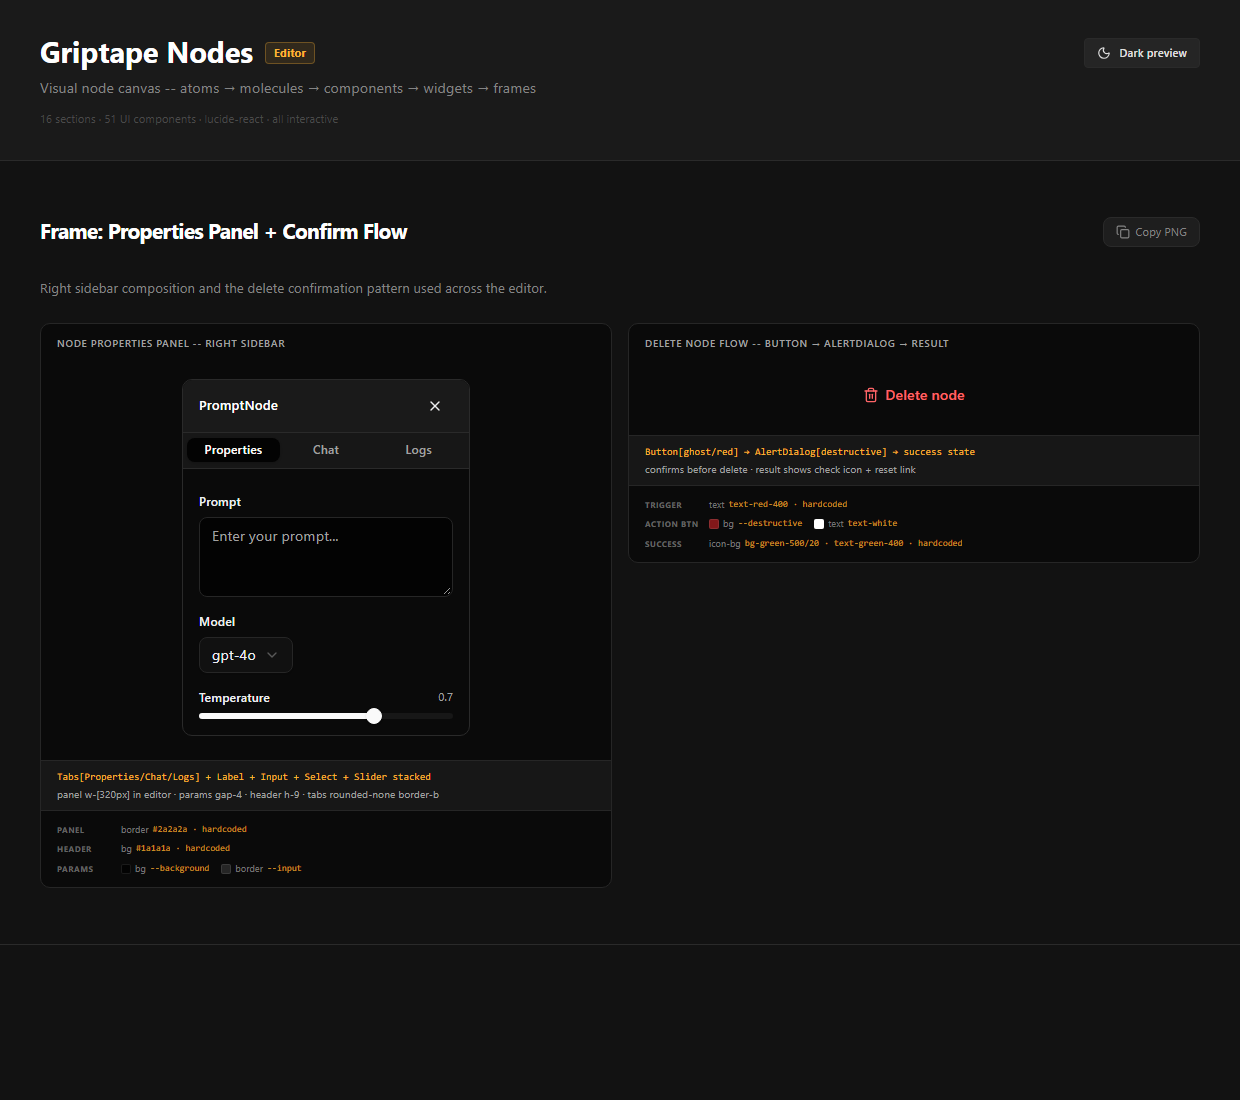Click the --background color swatch
1240x1100 pixels.
pyautogui.click(x=126, y=869)
